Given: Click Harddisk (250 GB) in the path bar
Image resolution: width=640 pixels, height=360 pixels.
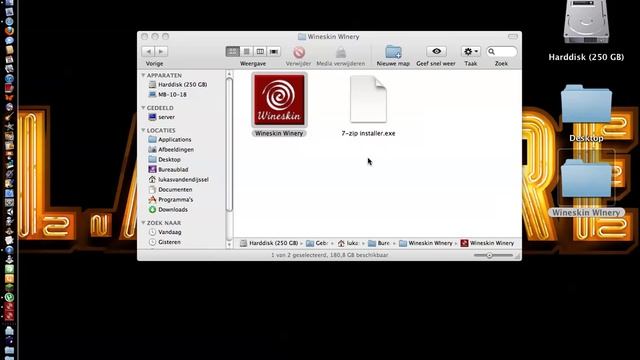Looking at the screenshot, I should click(269, 243).
